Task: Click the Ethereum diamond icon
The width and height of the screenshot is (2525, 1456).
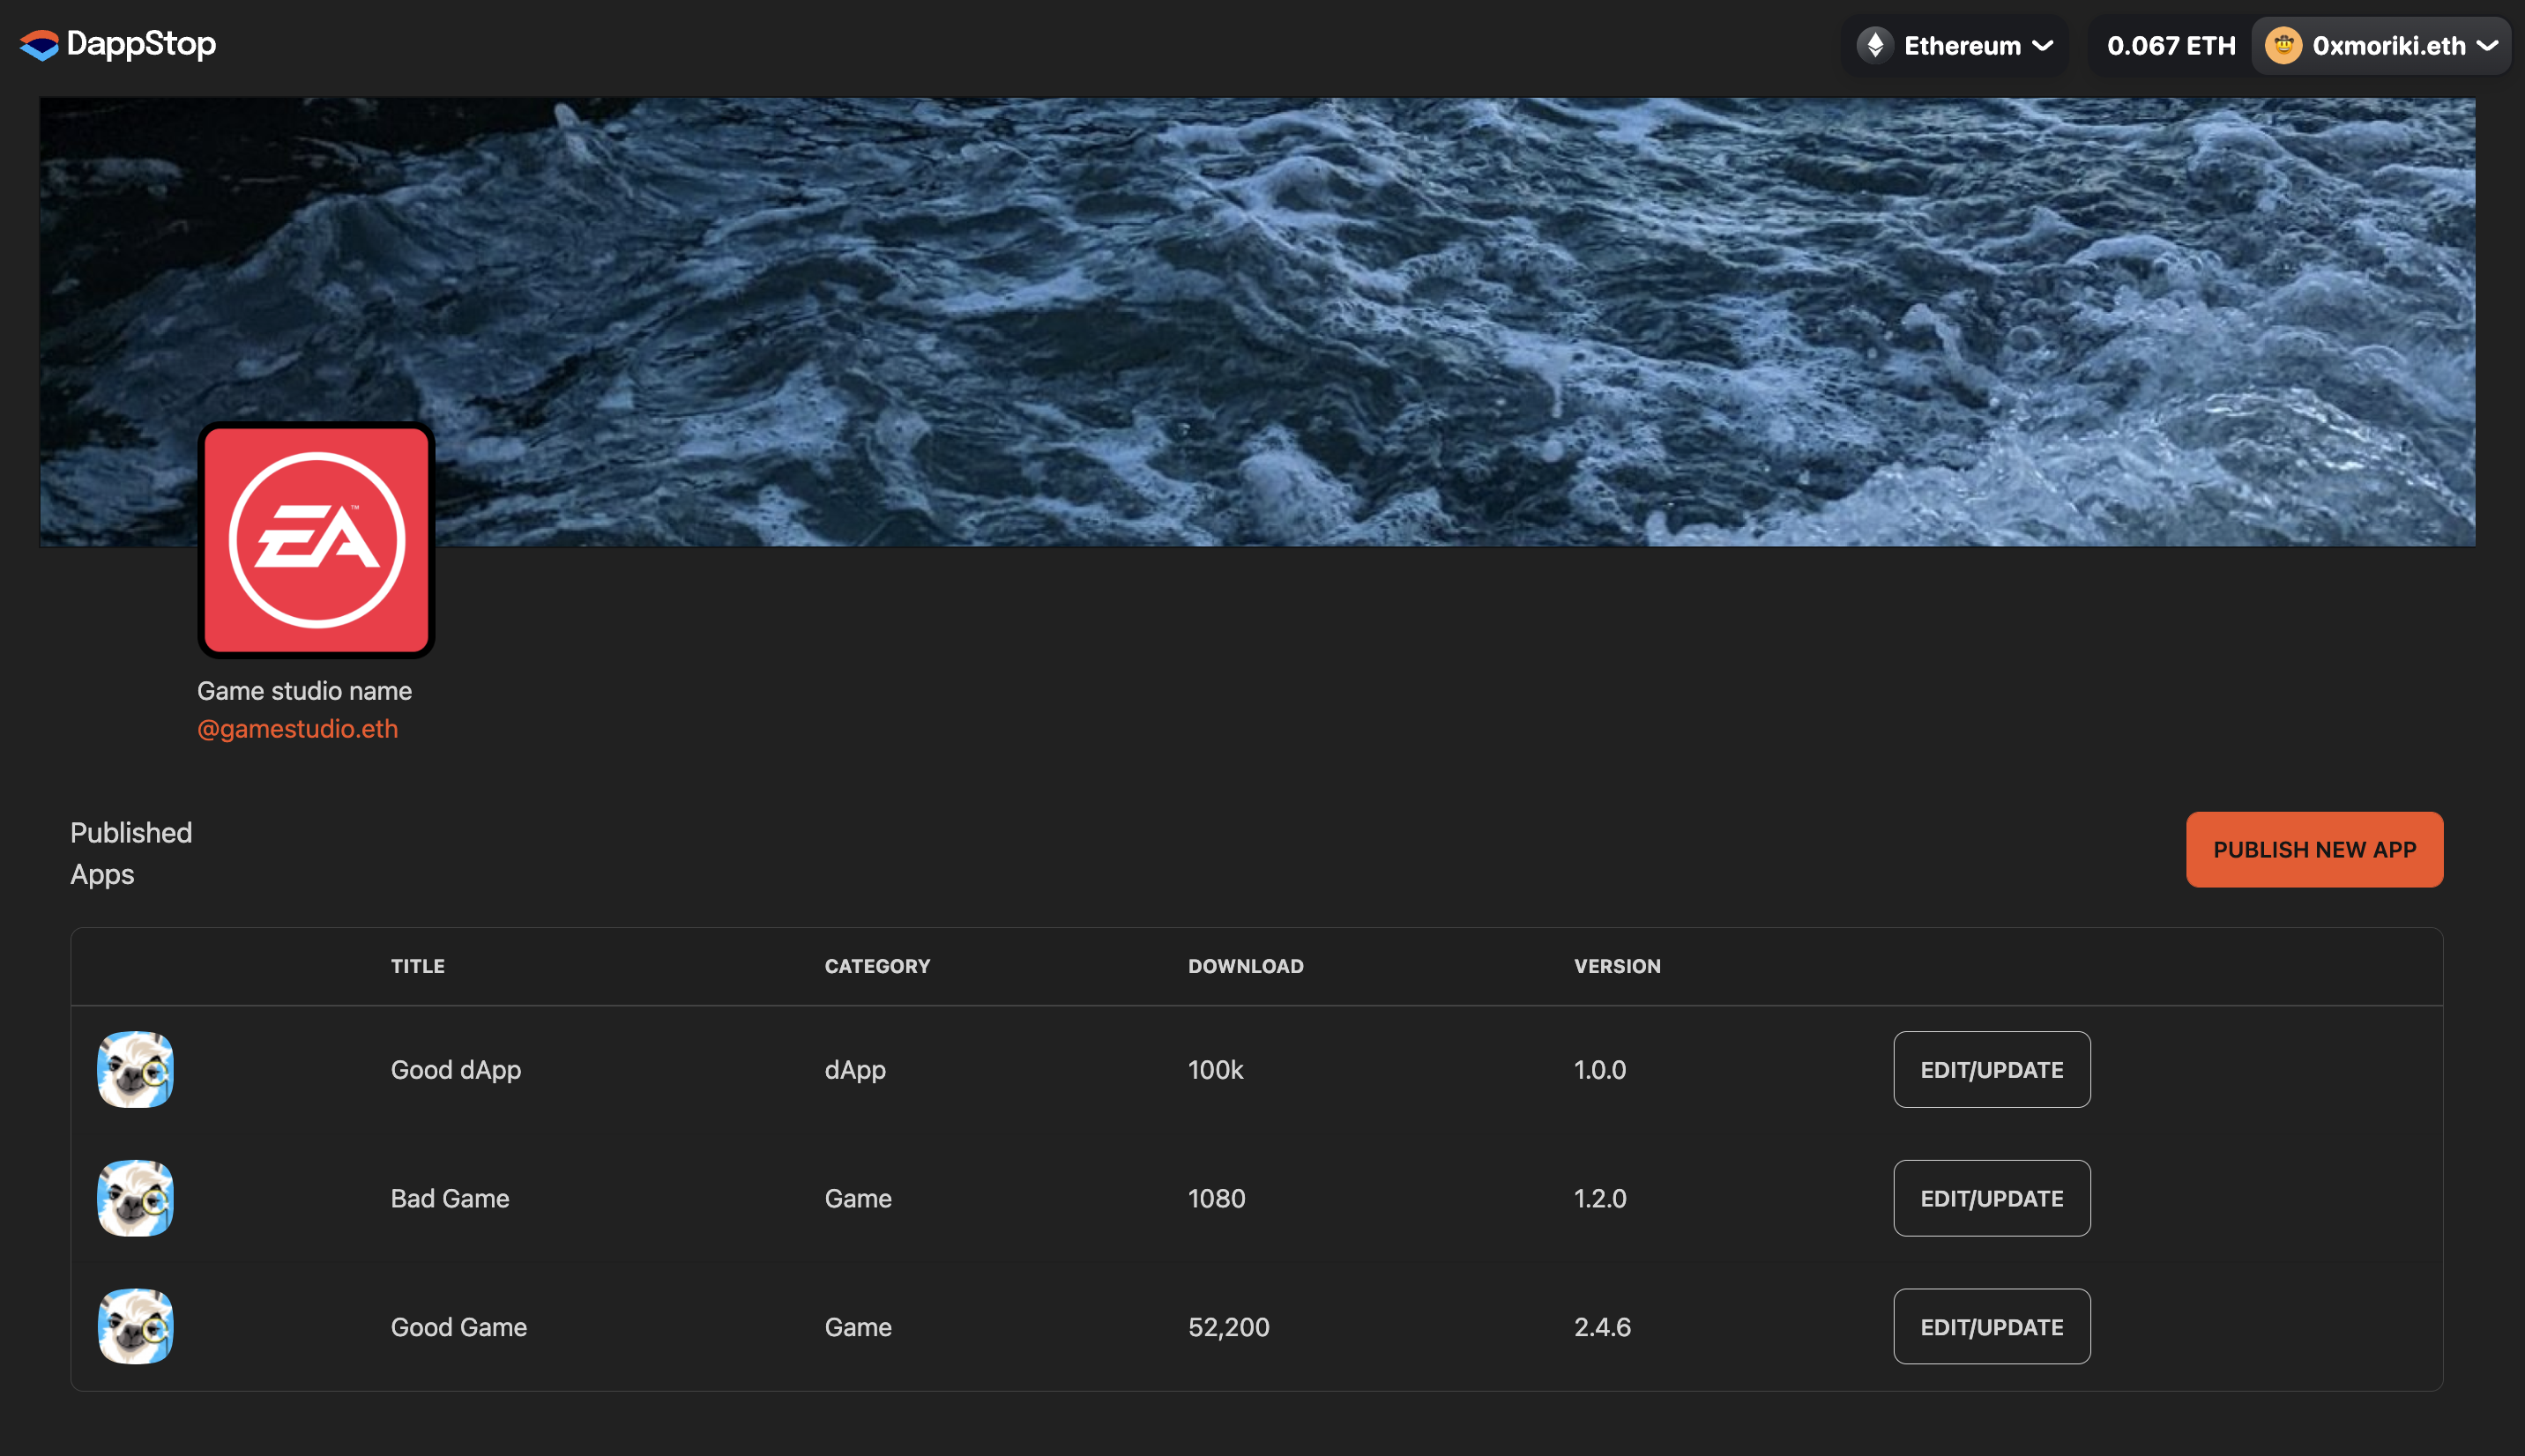Action: click(1875, 45)
